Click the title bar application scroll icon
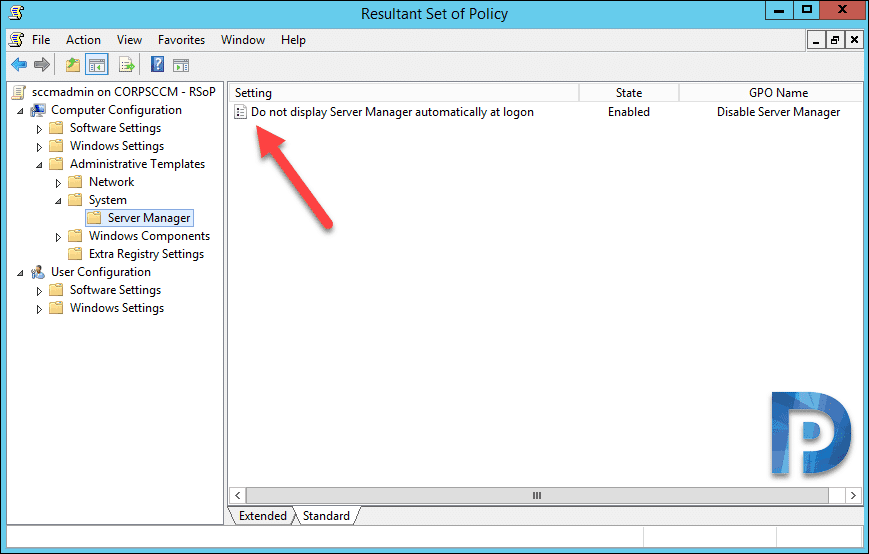869x554 pixels. click(x=17, y=12)
